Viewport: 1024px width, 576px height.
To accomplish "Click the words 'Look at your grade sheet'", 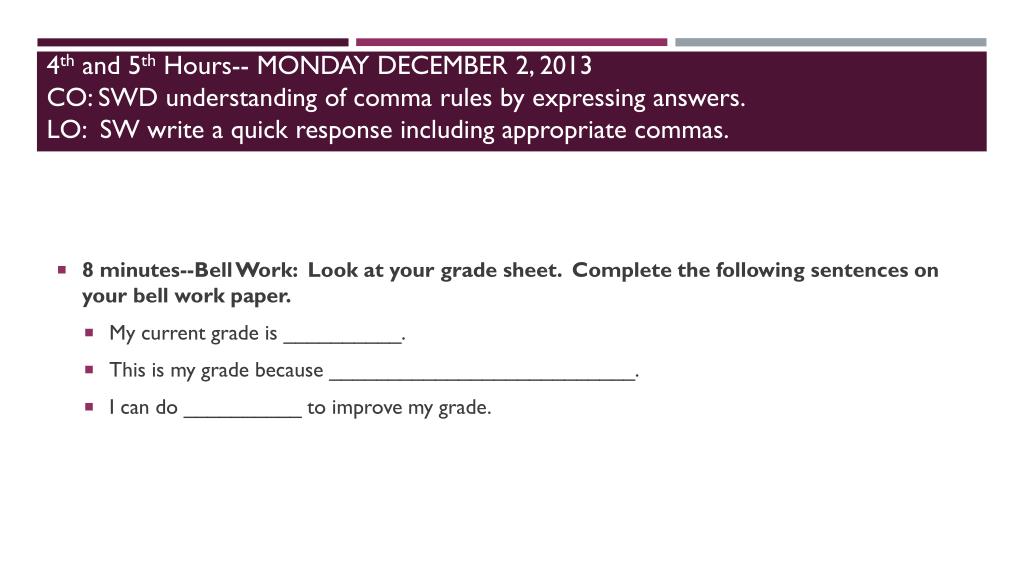I will pyautogui.click(x=435, y=270).
